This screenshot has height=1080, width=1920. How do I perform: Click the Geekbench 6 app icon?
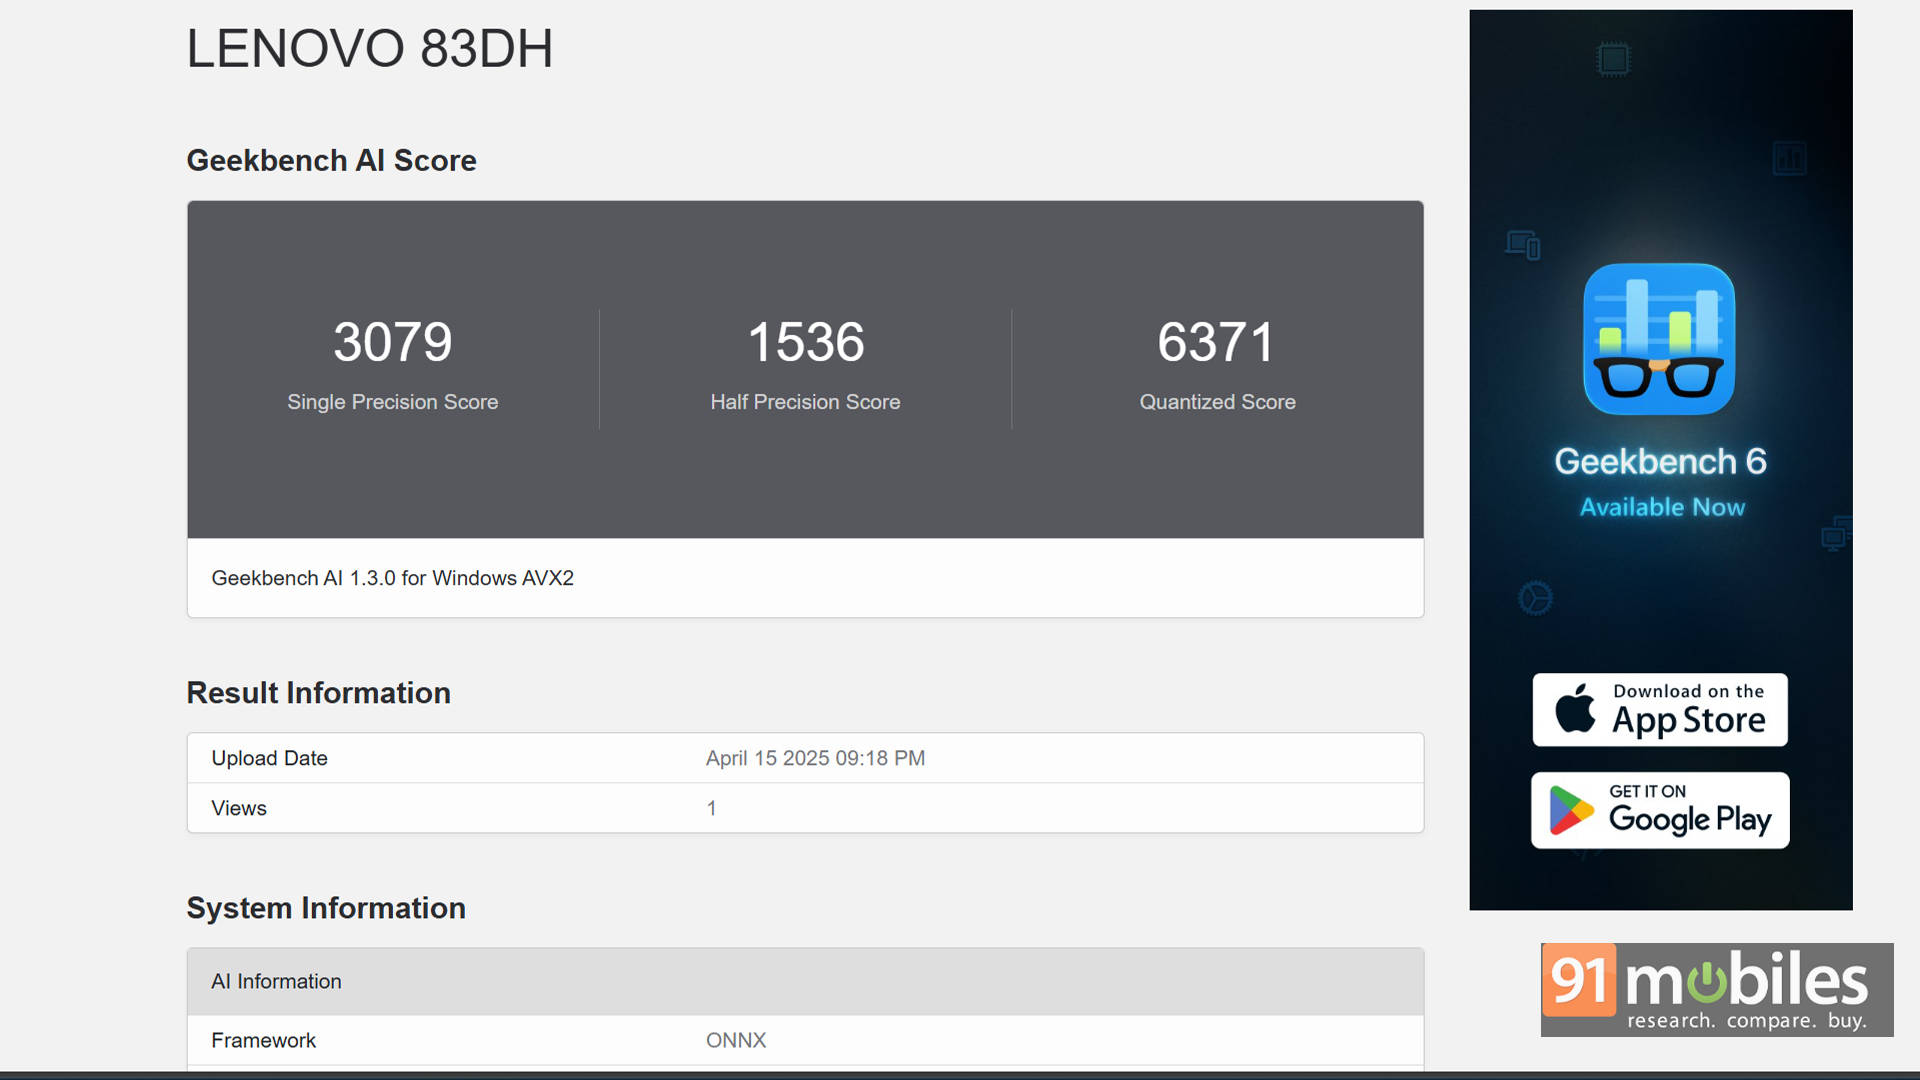[1659, 339]
